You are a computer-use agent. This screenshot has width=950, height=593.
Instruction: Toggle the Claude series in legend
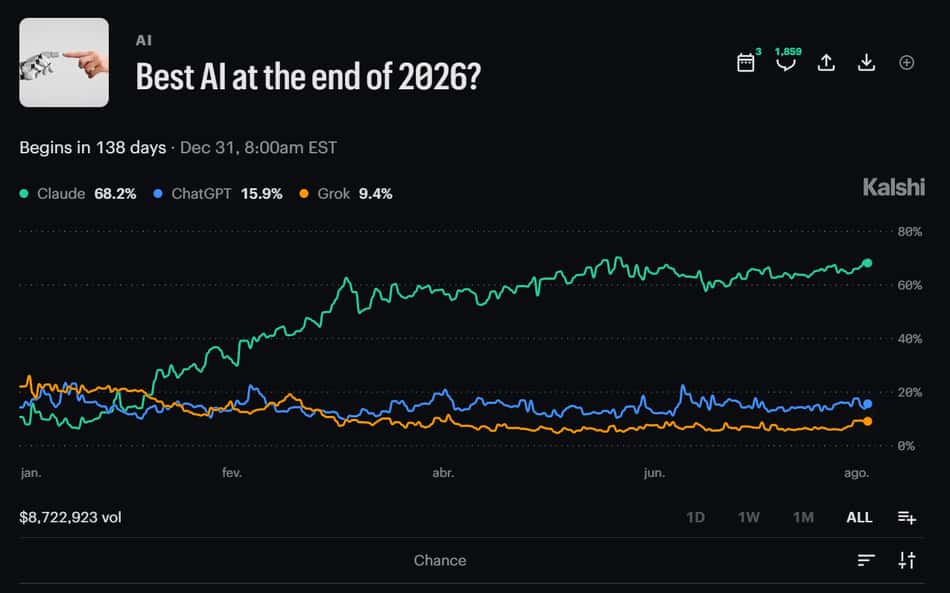78,194
